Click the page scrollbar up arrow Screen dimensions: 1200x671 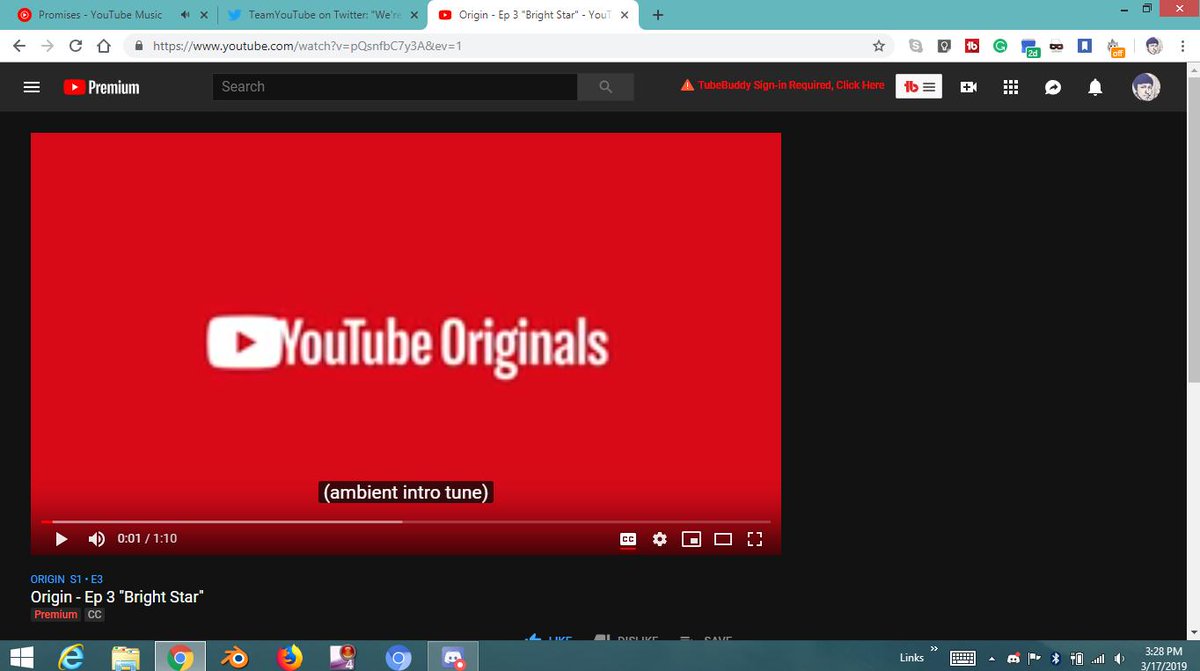coord(1193,70)
